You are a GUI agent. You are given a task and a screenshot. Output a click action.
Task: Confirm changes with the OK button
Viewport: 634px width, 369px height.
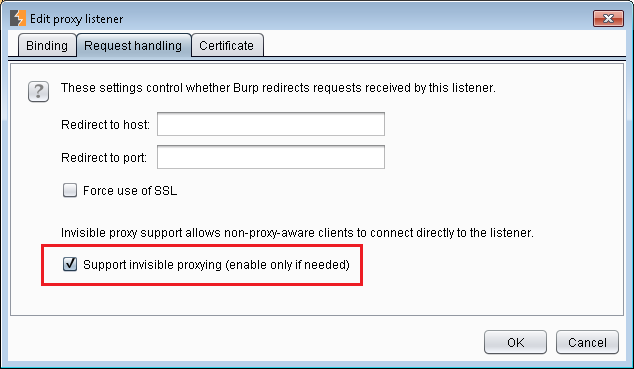pos(516,342)
